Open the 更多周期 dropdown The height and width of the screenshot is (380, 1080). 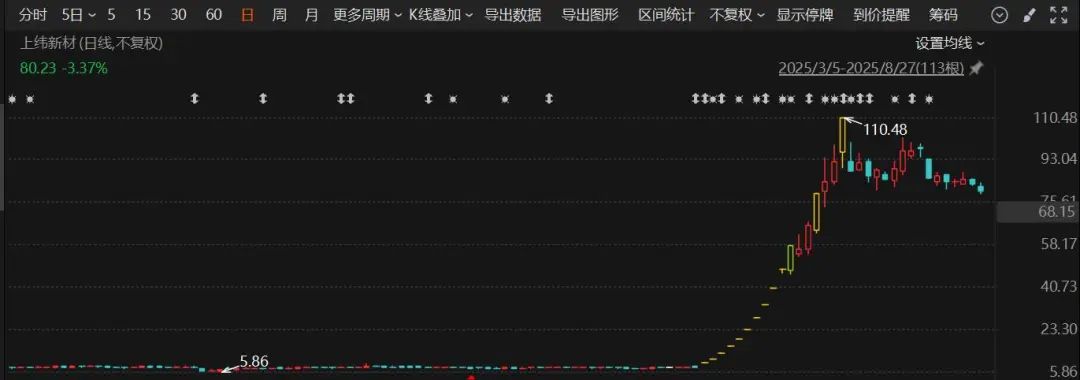[x=368, y=14]
